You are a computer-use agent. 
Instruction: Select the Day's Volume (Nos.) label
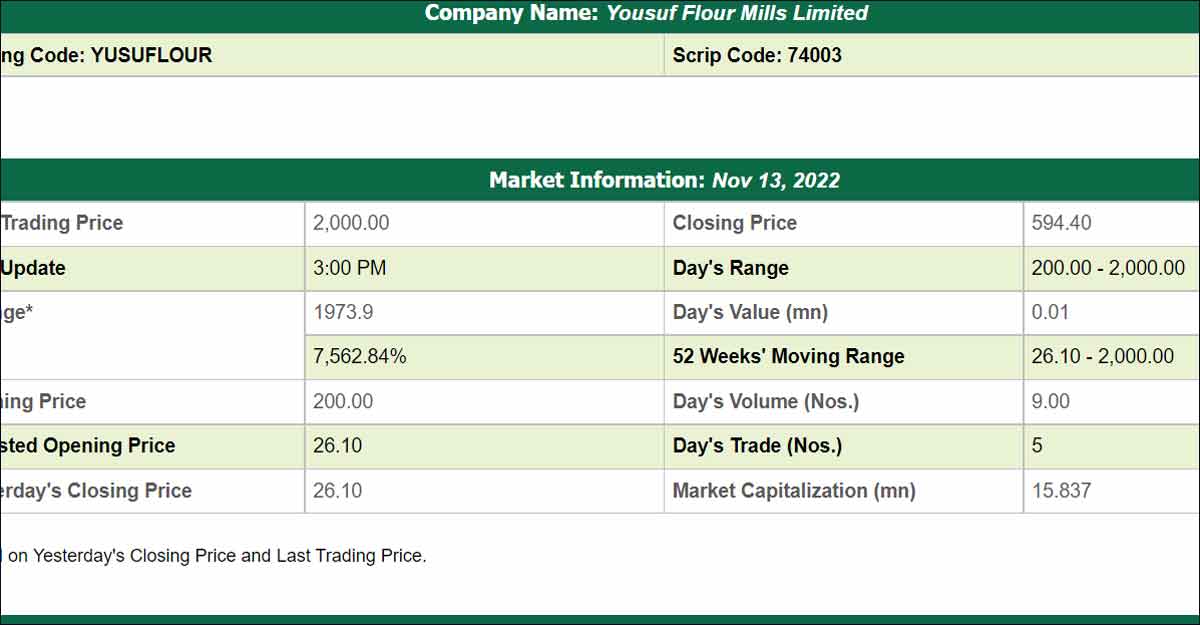click(765, 402)
